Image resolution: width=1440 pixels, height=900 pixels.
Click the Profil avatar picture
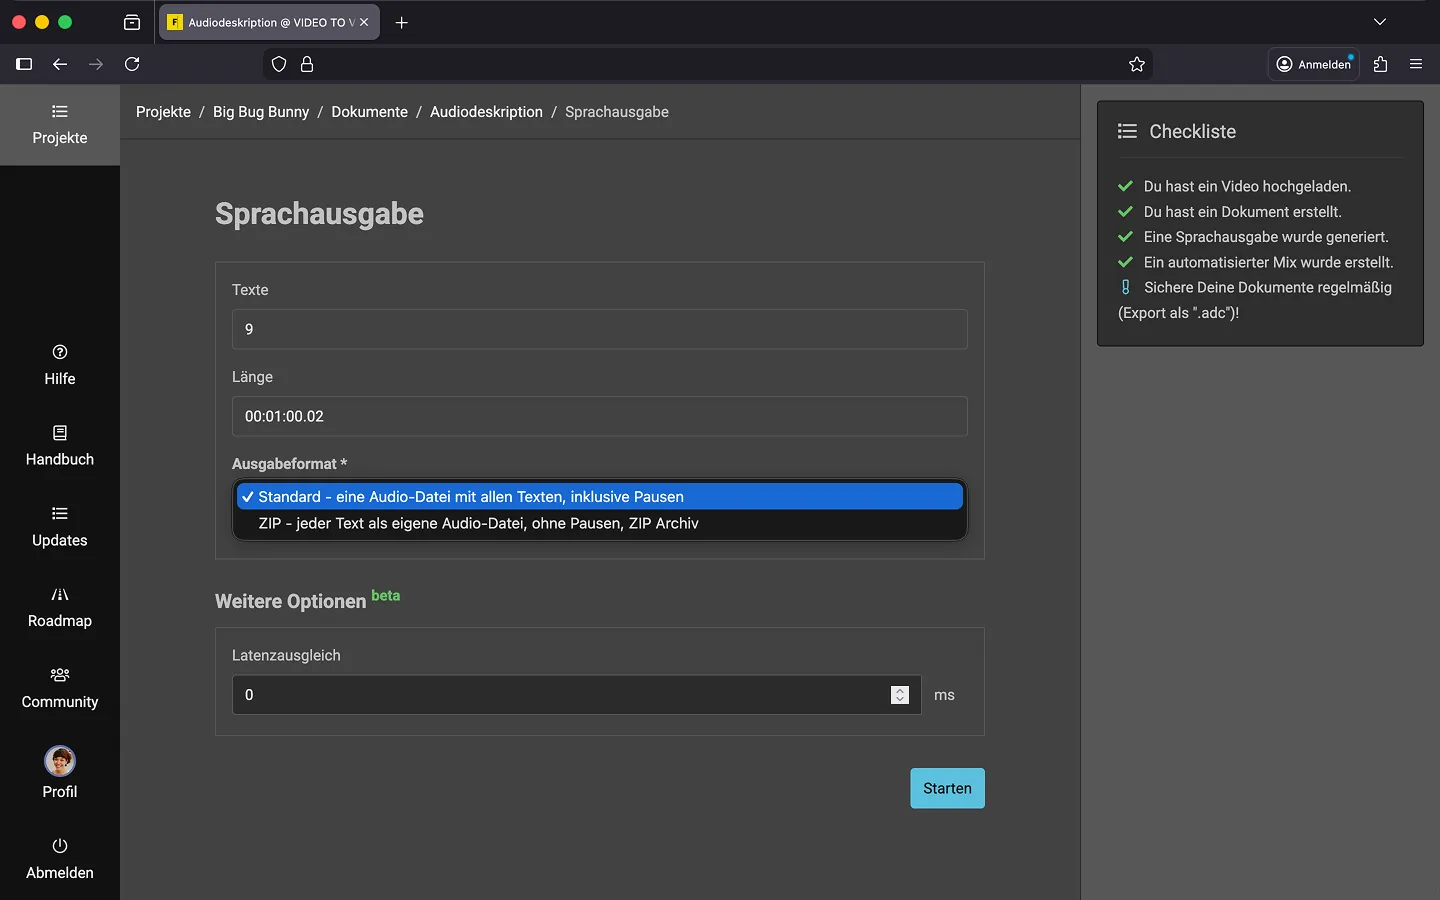point(60,761)
